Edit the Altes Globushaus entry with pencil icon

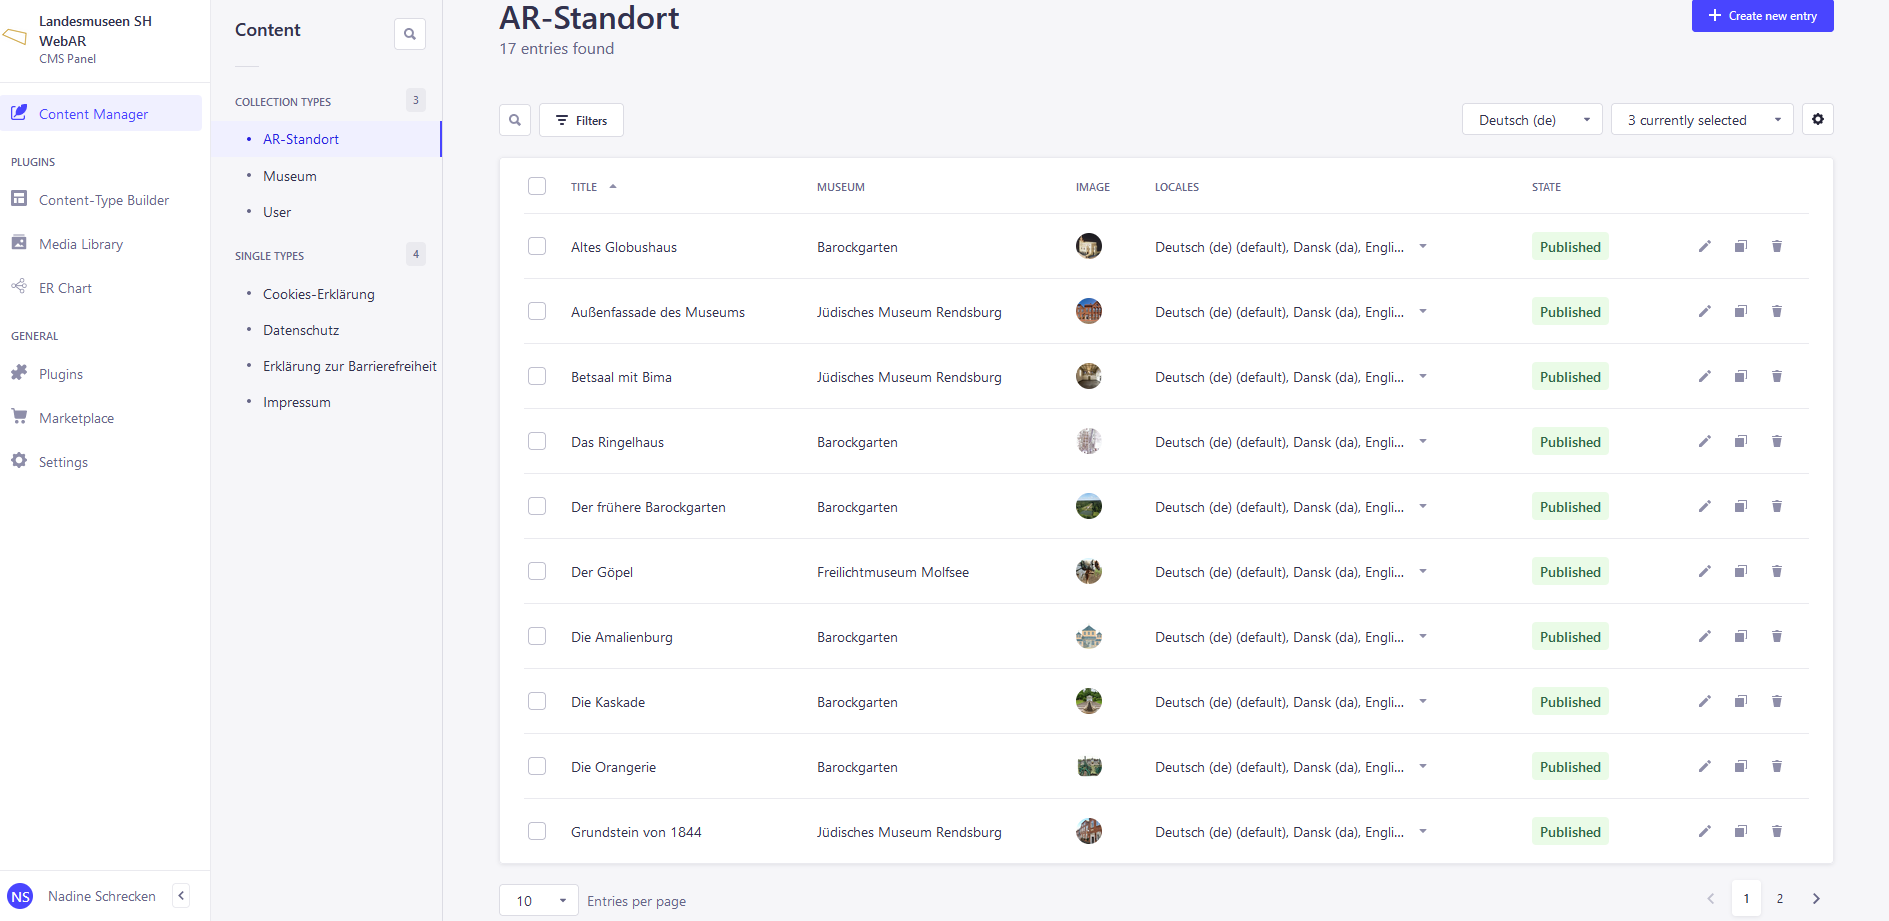point(1705,246)
